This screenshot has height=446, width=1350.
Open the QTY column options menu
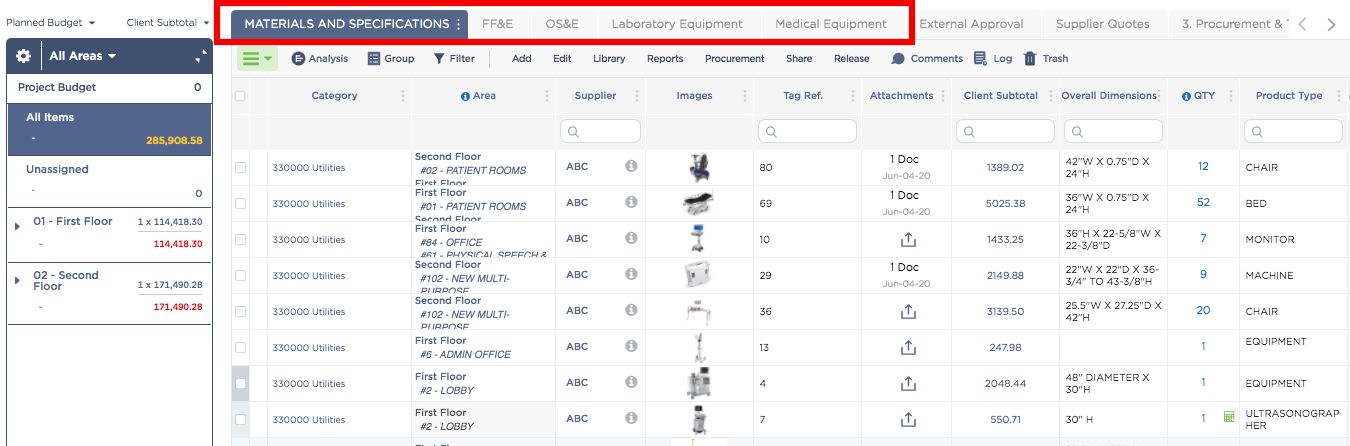(1231, 96)
